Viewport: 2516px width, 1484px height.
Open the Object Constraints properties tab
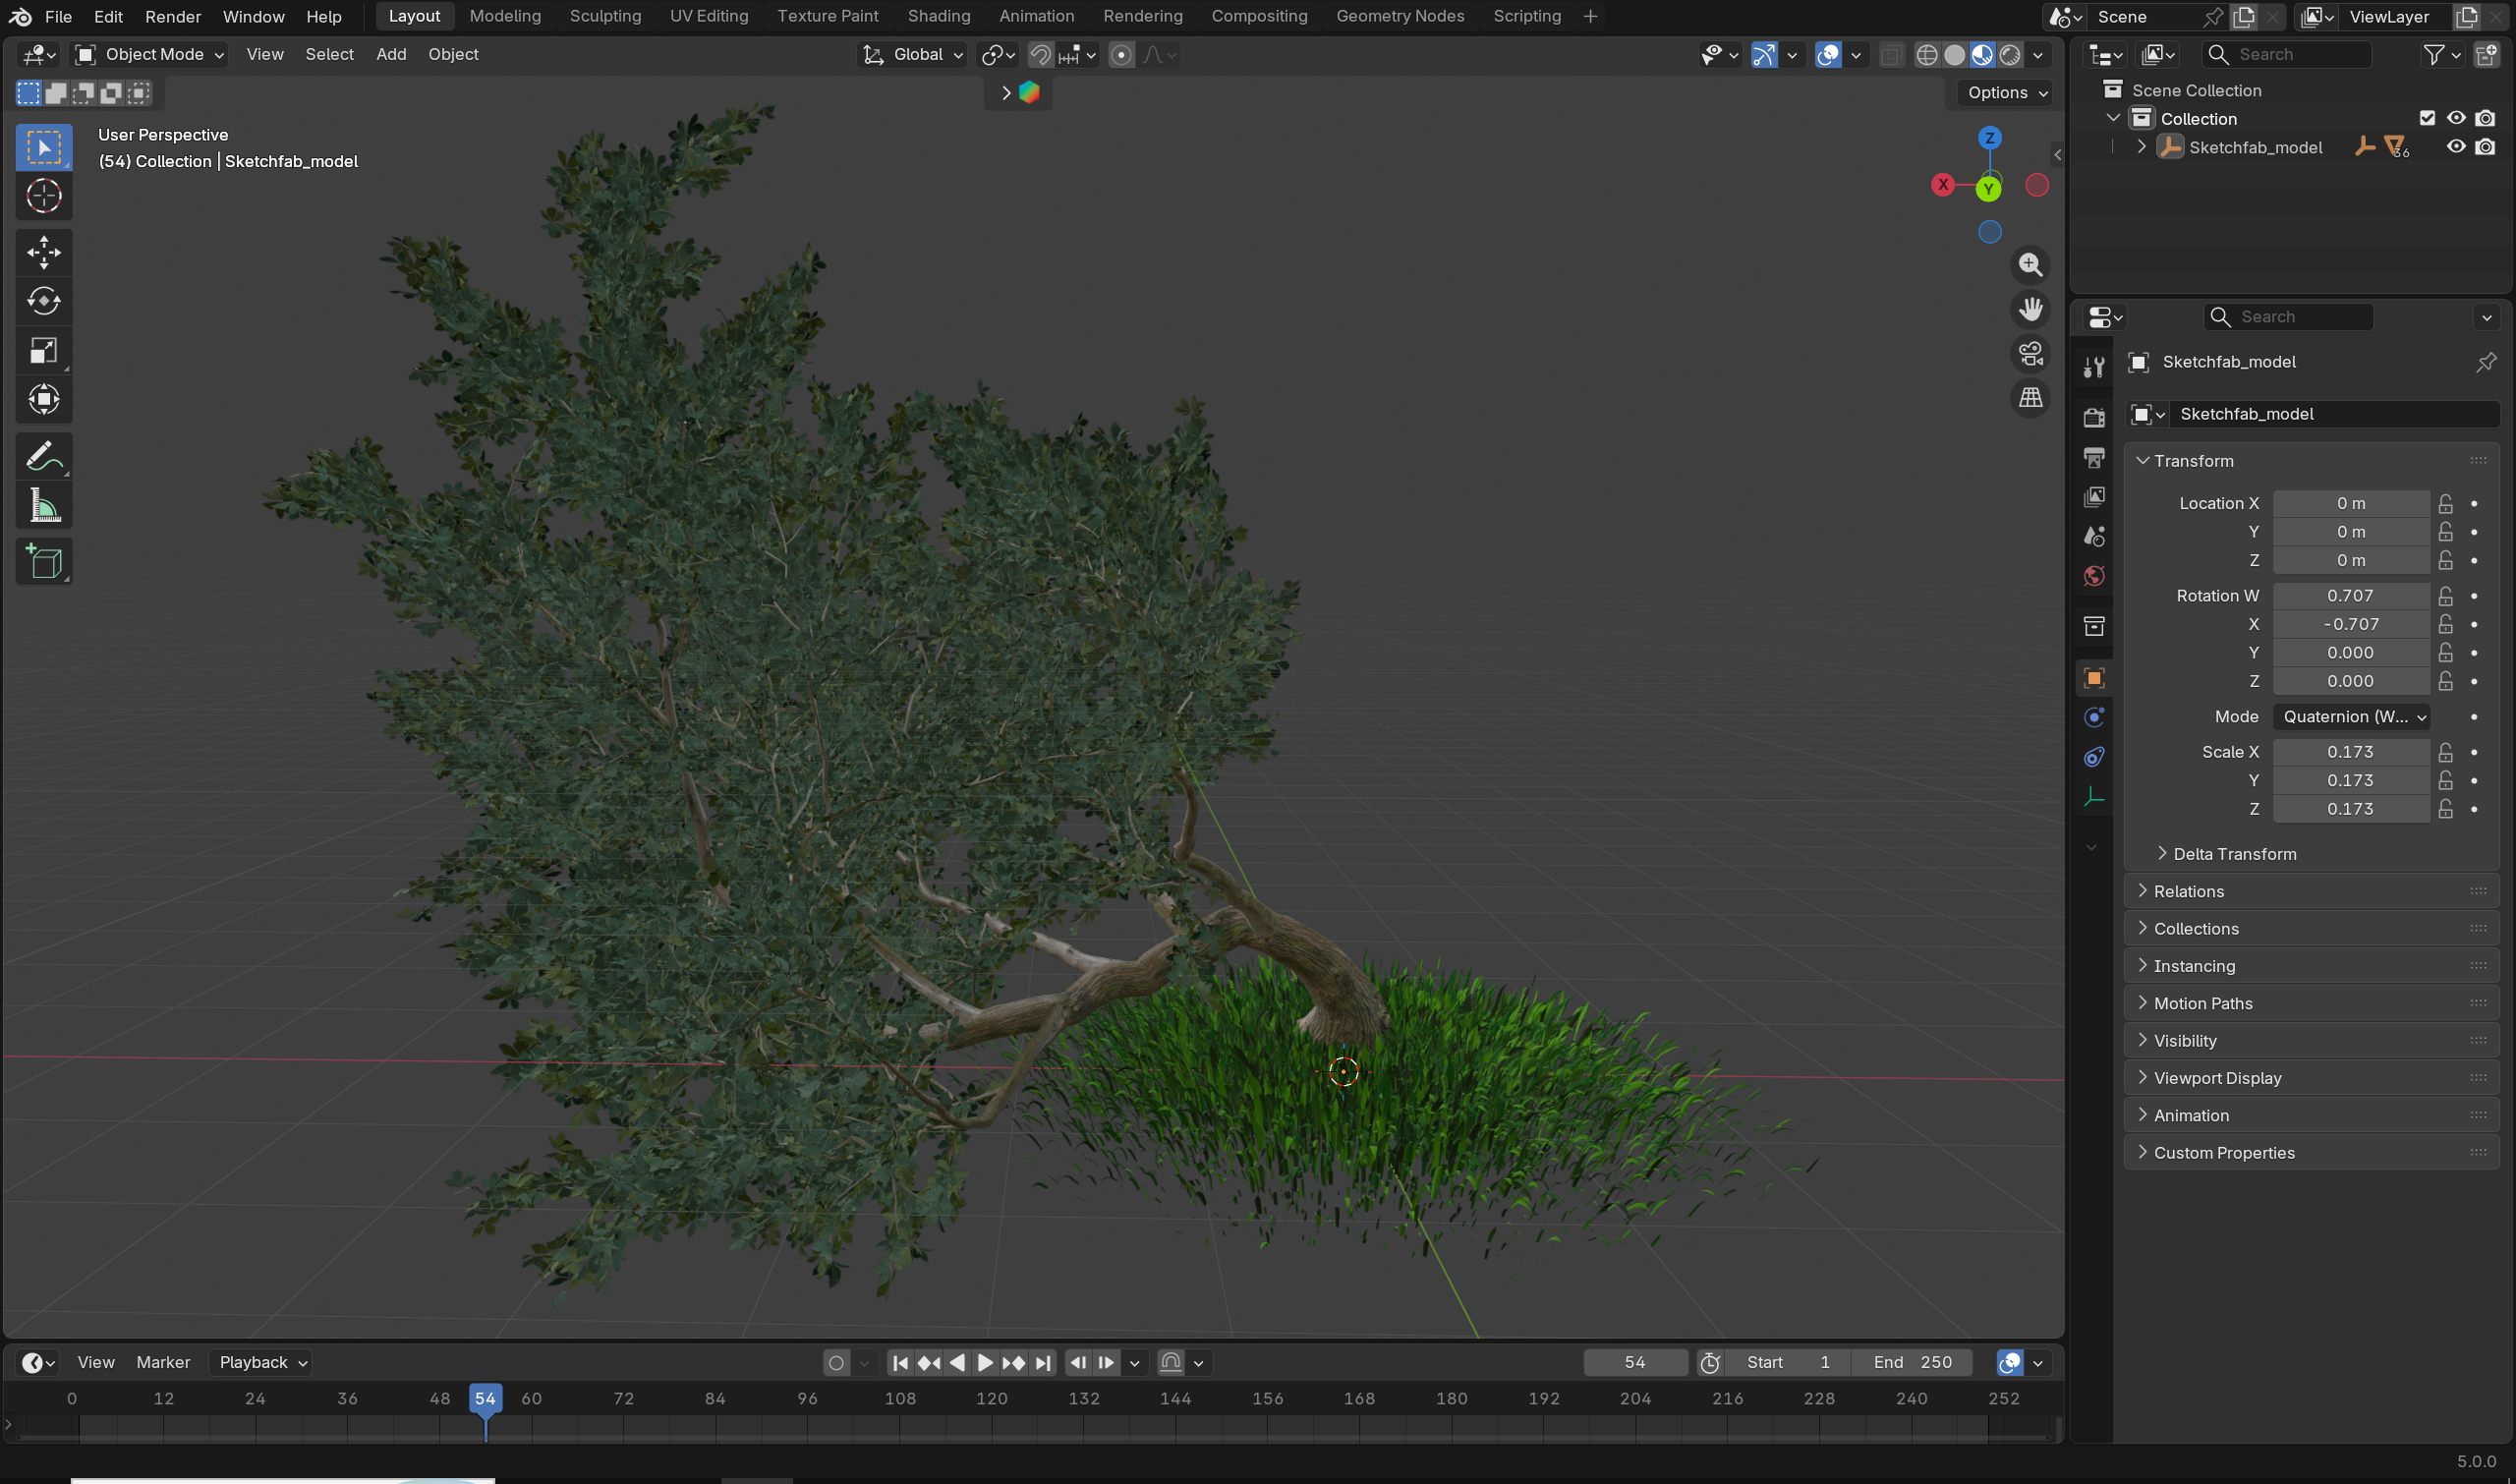[2093, 757]
